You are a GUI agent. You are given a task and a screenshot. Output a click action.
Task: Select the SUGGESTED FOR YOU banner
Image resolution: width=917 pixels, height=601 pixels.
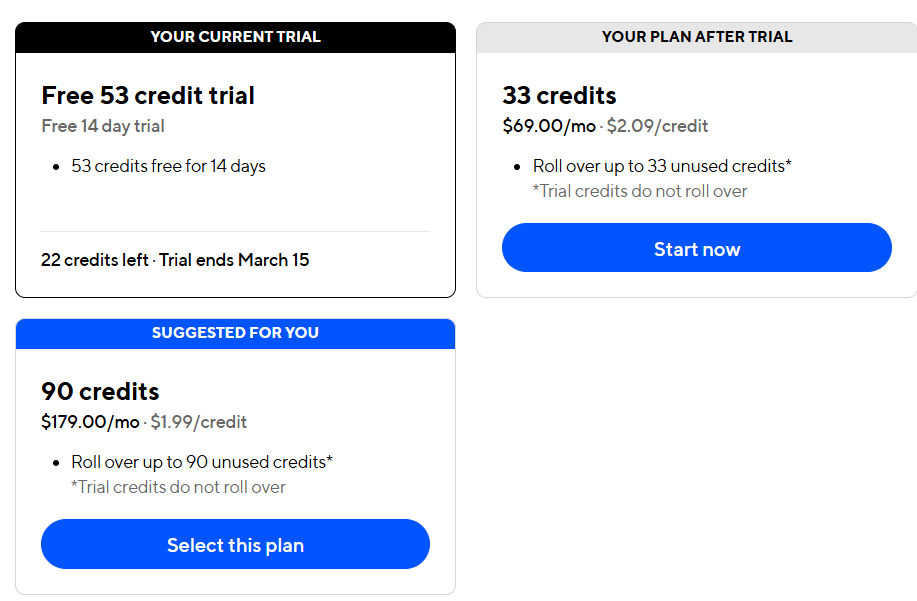click(x=235, y=333)
